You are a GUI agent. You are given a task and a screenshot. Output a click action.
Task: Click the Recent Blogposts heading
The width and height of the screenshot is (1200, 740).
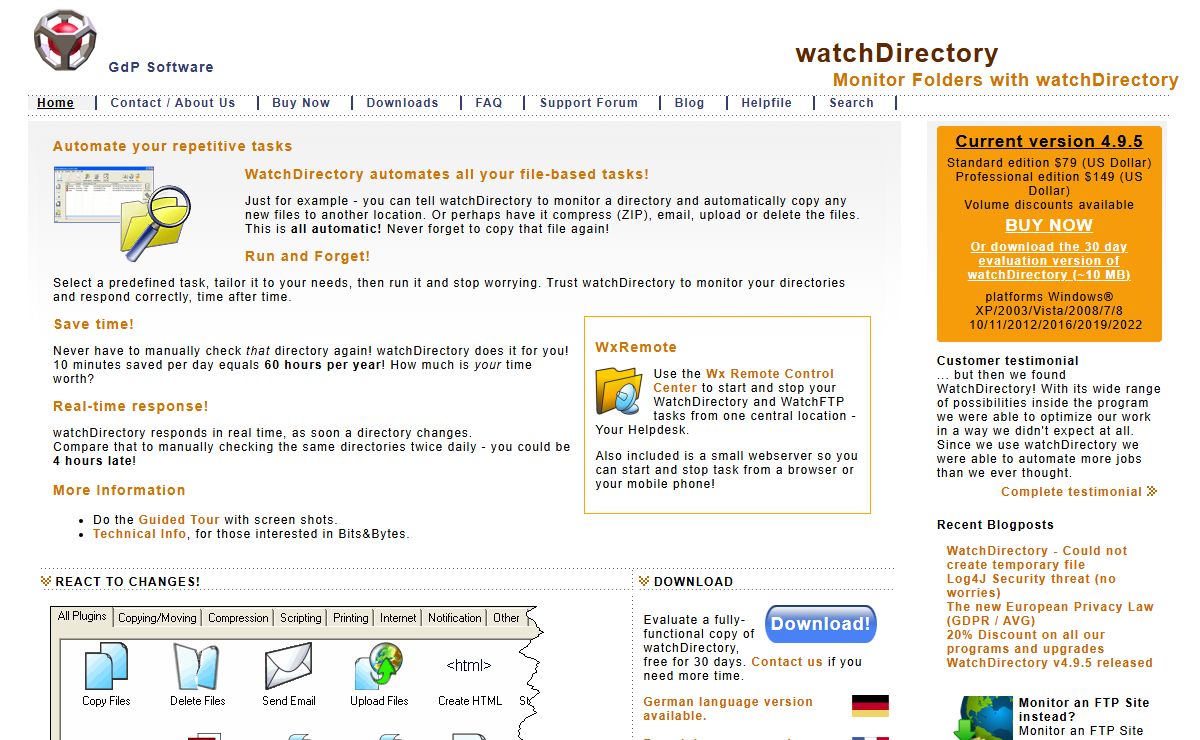pyautogui.click(x=995, y=524)
